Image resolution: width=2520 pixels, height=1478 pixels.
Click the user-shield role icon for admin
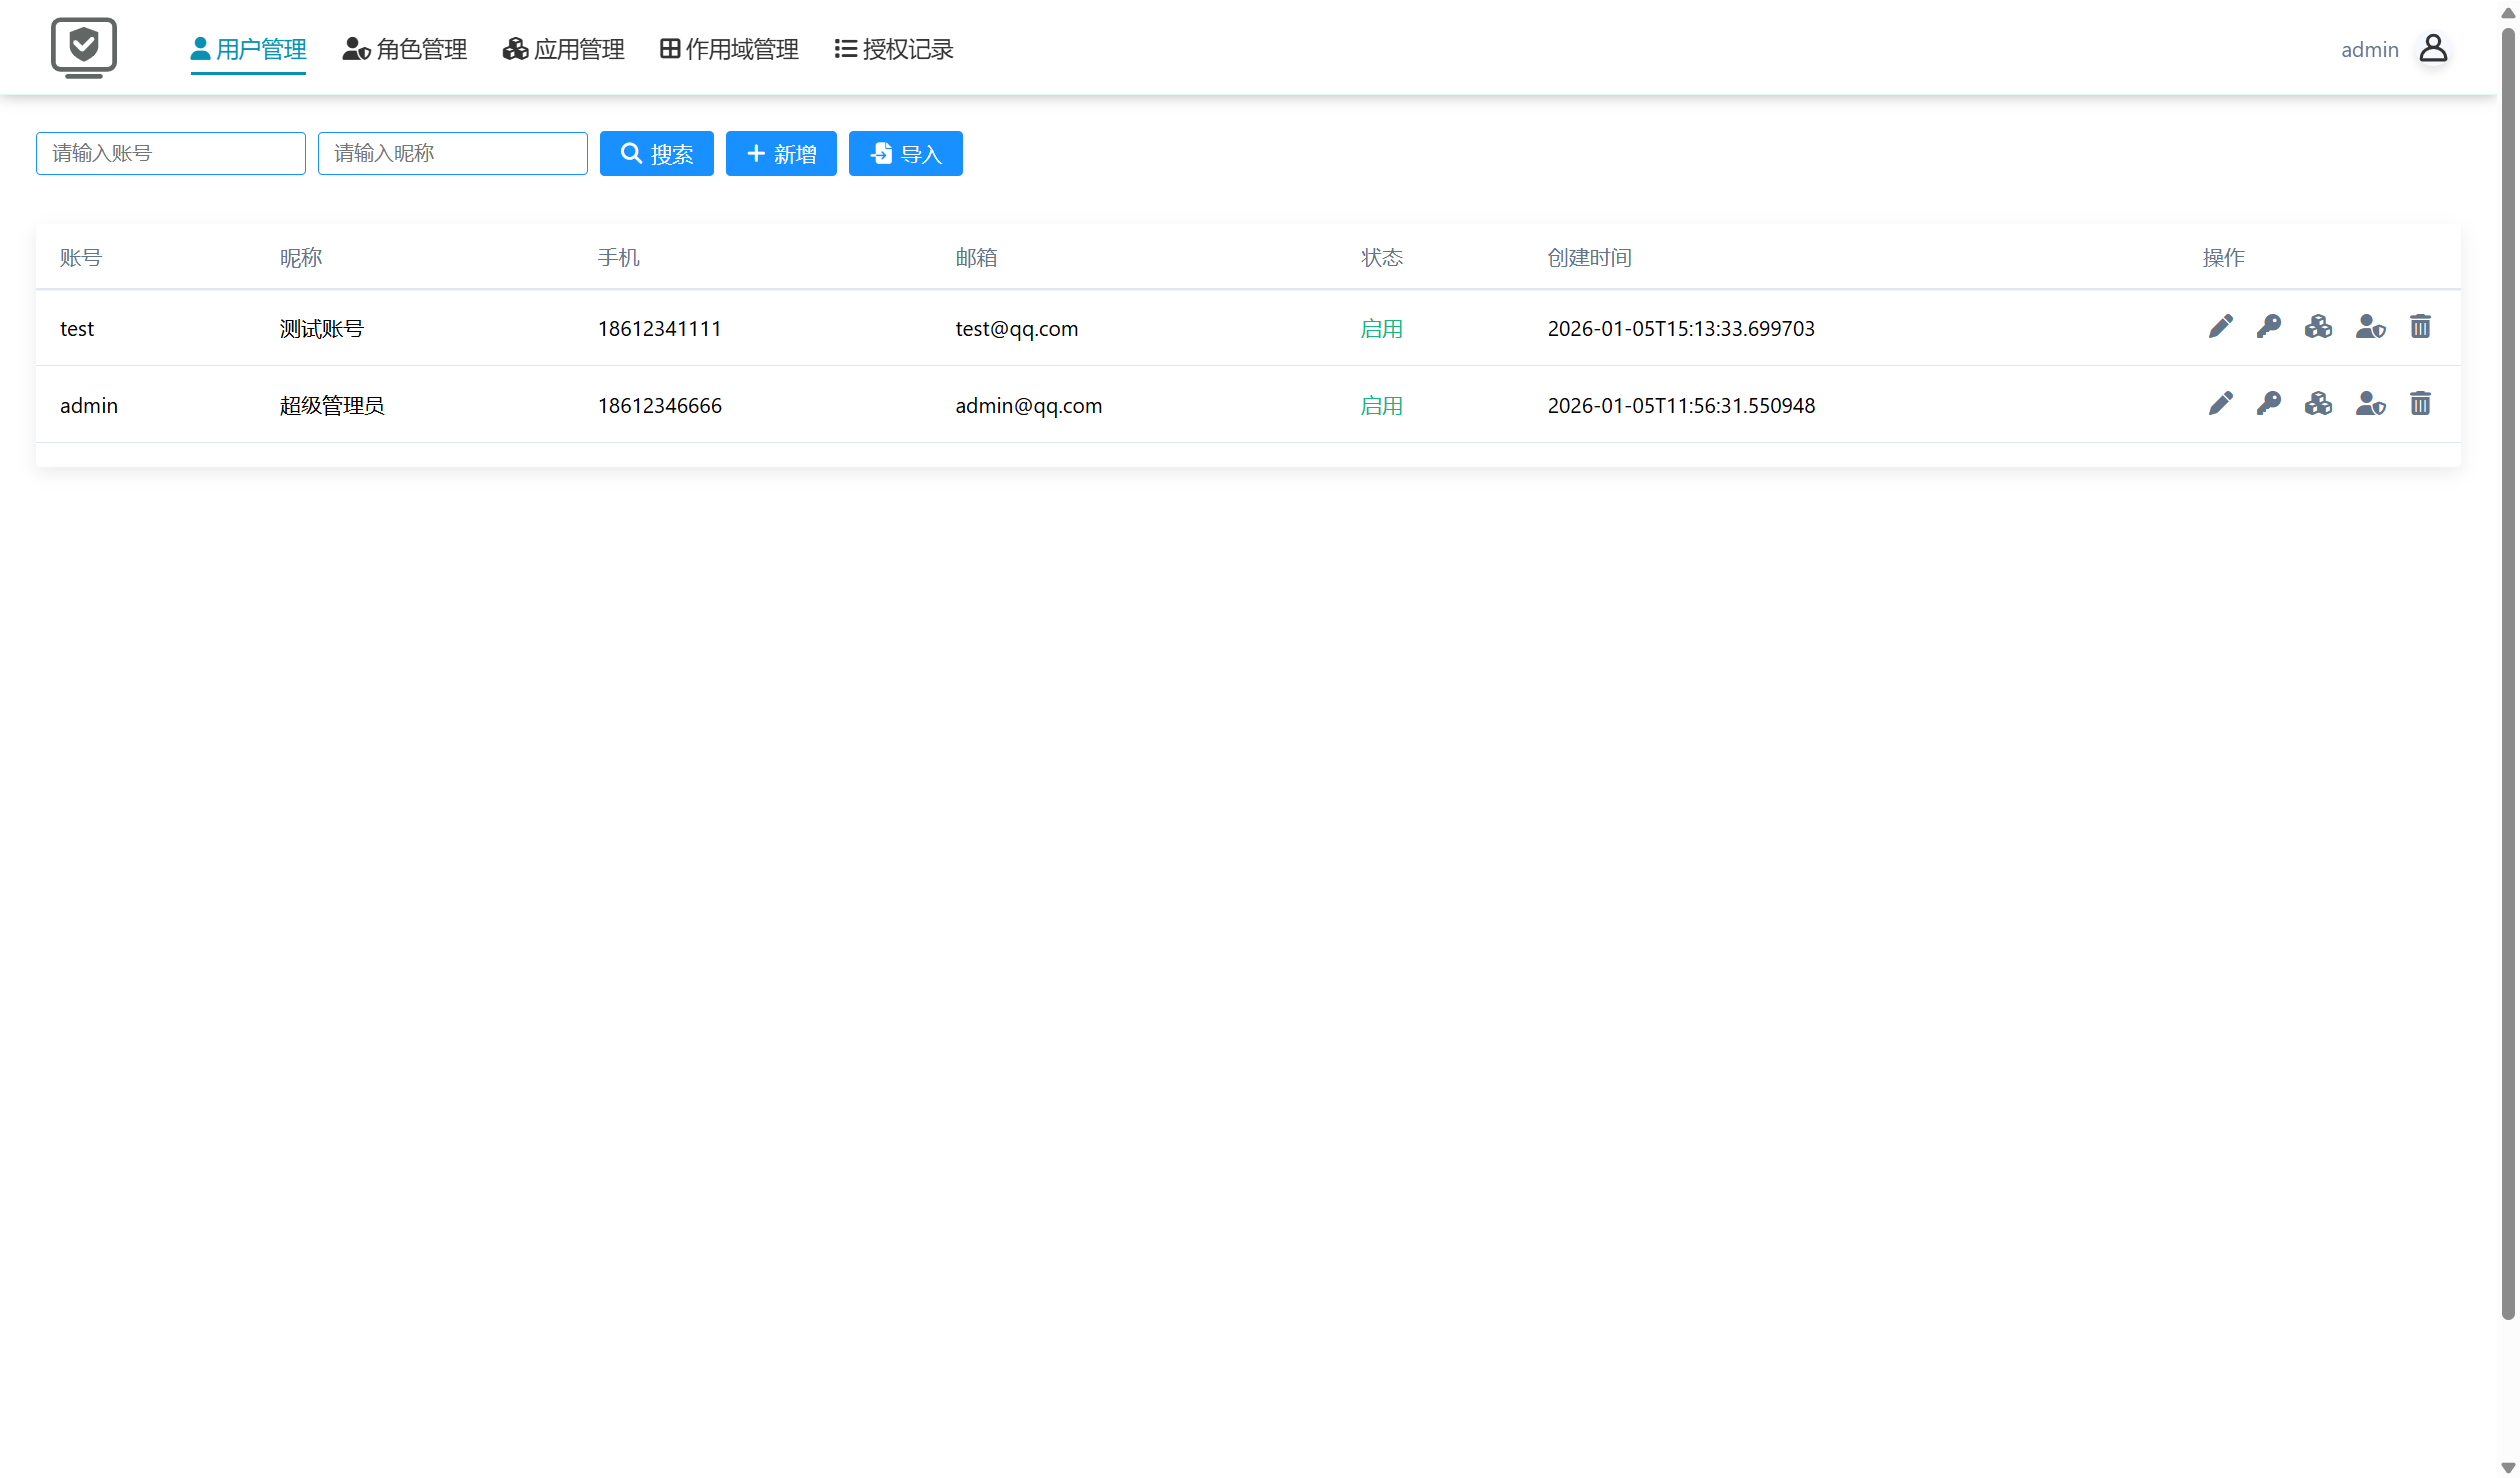(2369, 404)
